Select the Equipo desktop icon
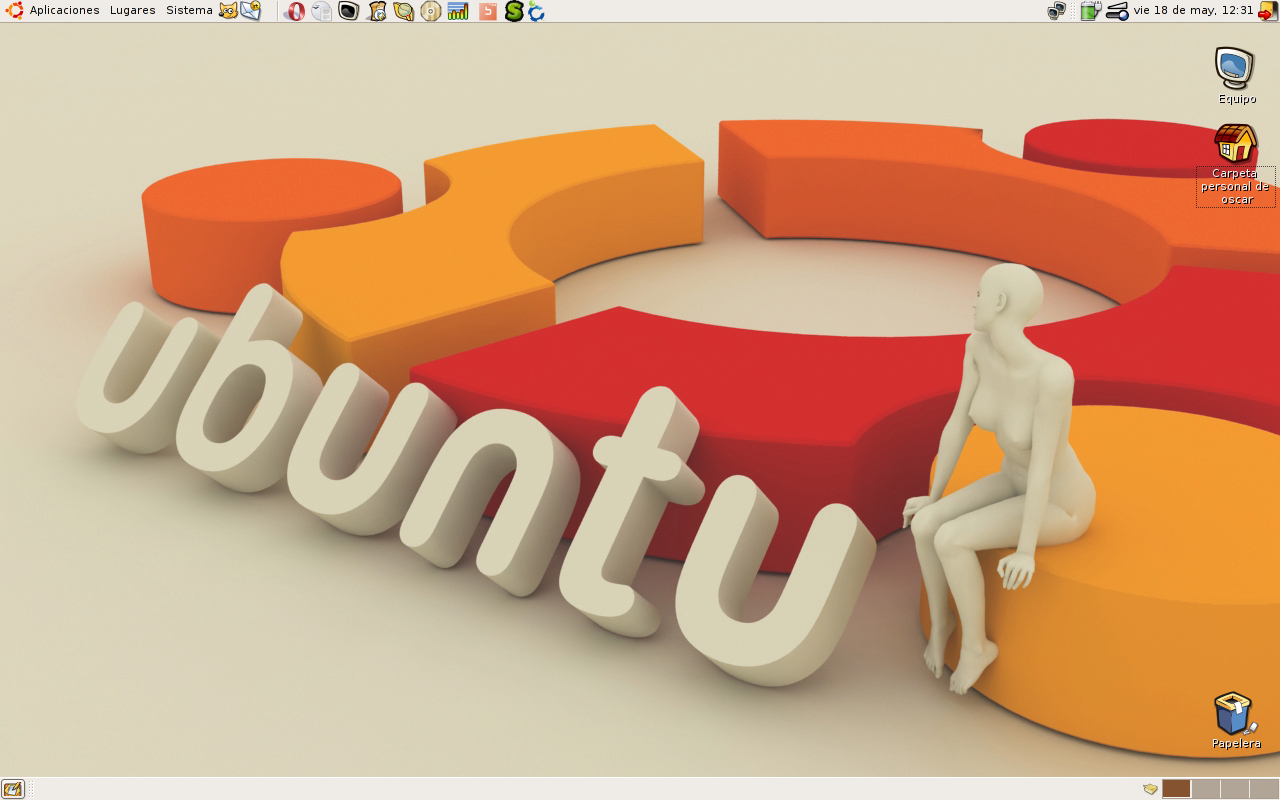Screen dimensions: 1280x800 [x=1236, y=75]
